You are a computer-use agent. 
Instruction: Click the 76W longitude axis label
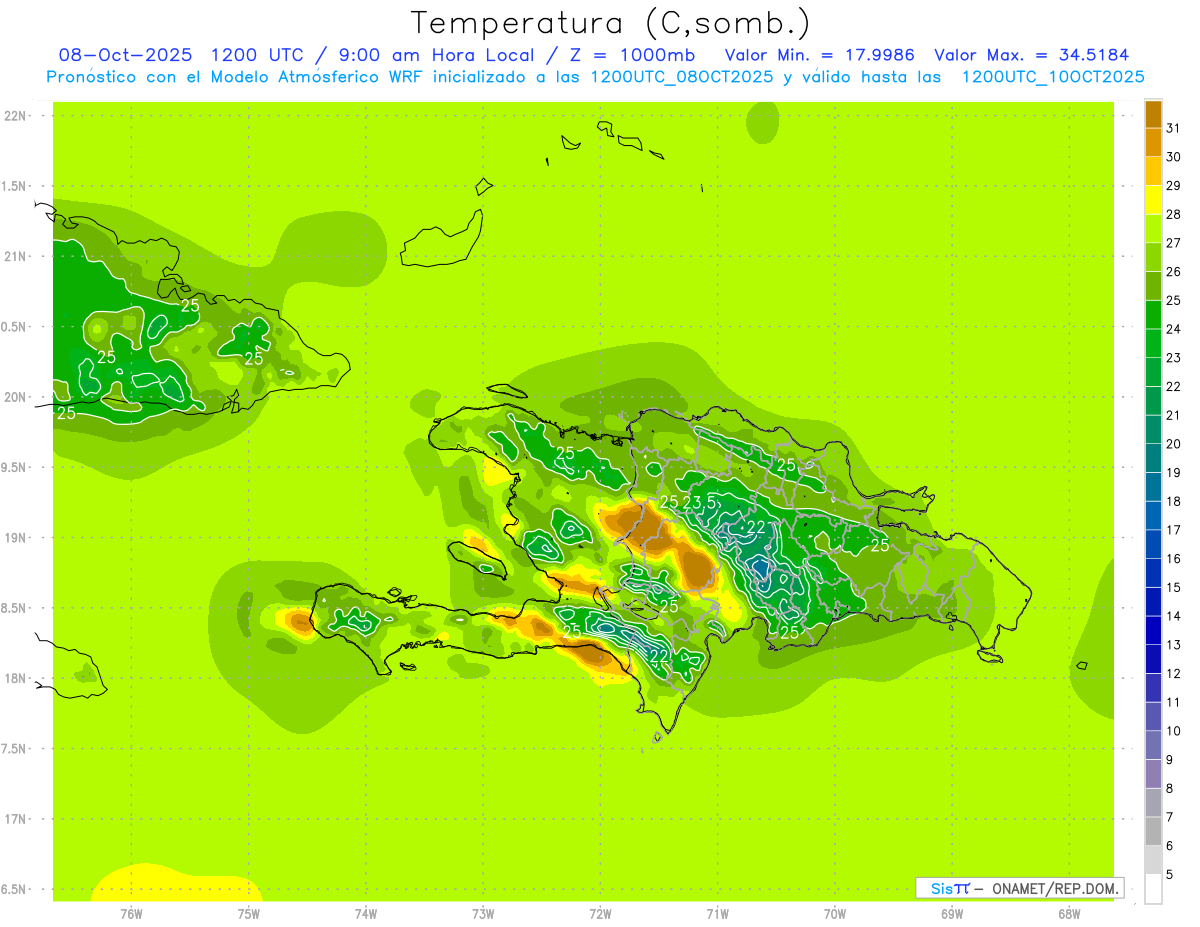[131, 913]
